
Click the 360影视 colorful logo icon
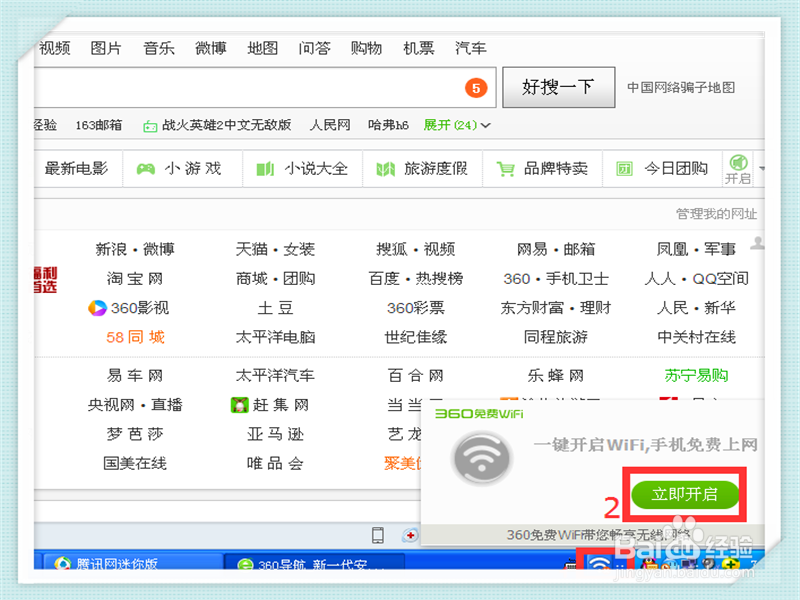97,308
